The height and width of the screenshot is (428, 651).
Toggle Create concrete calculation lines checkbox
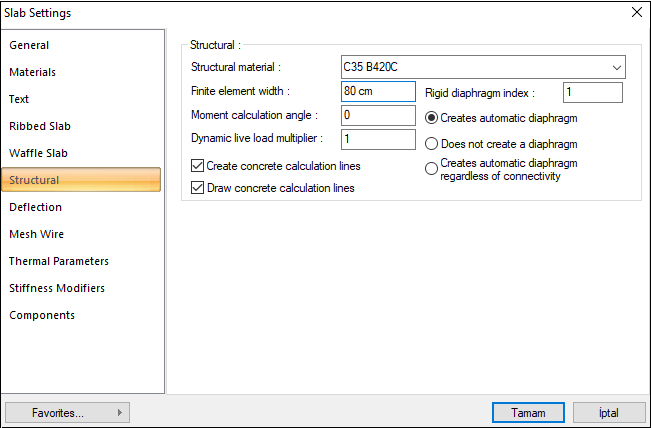197,166
